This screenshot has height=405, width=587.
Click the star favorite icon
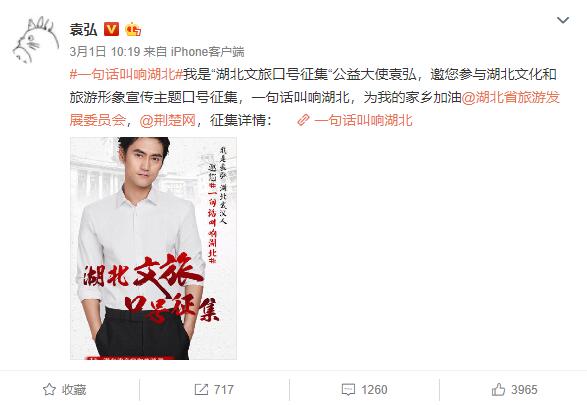coord(49,390)
